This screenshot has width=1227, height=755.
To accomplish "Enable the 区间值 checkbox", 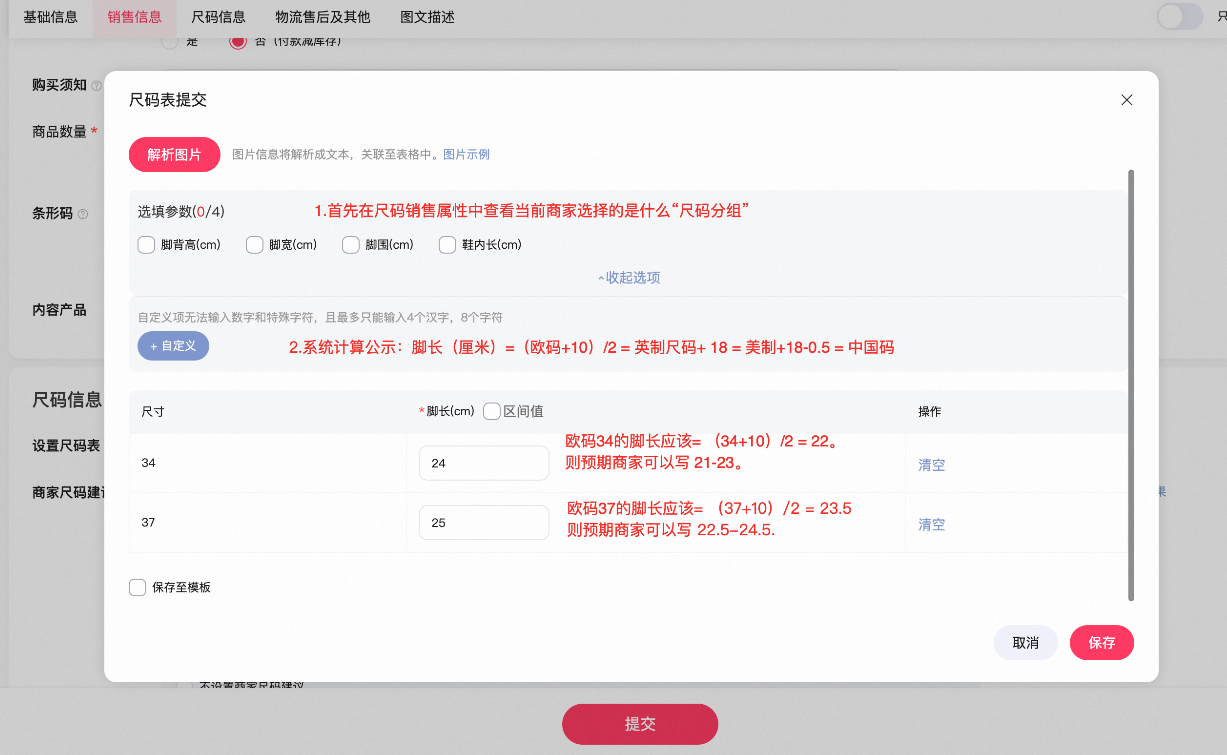I will click(x=492, y=411).
